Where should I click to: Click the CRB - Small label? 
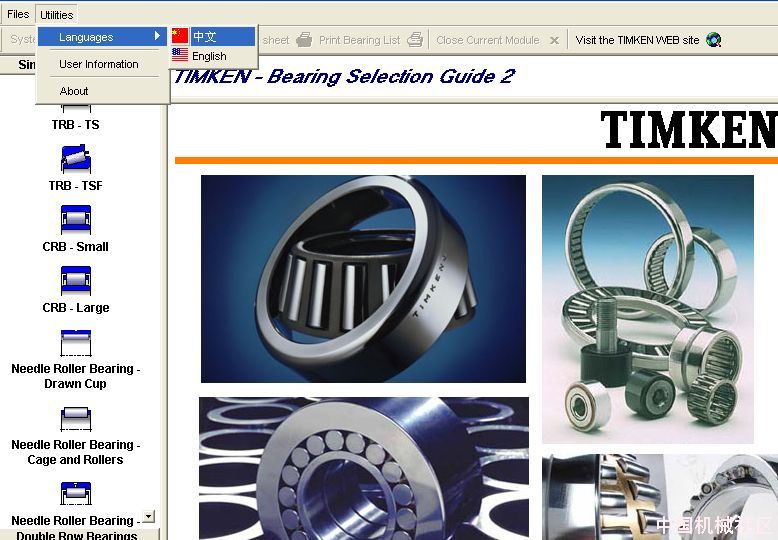point(75,247)
